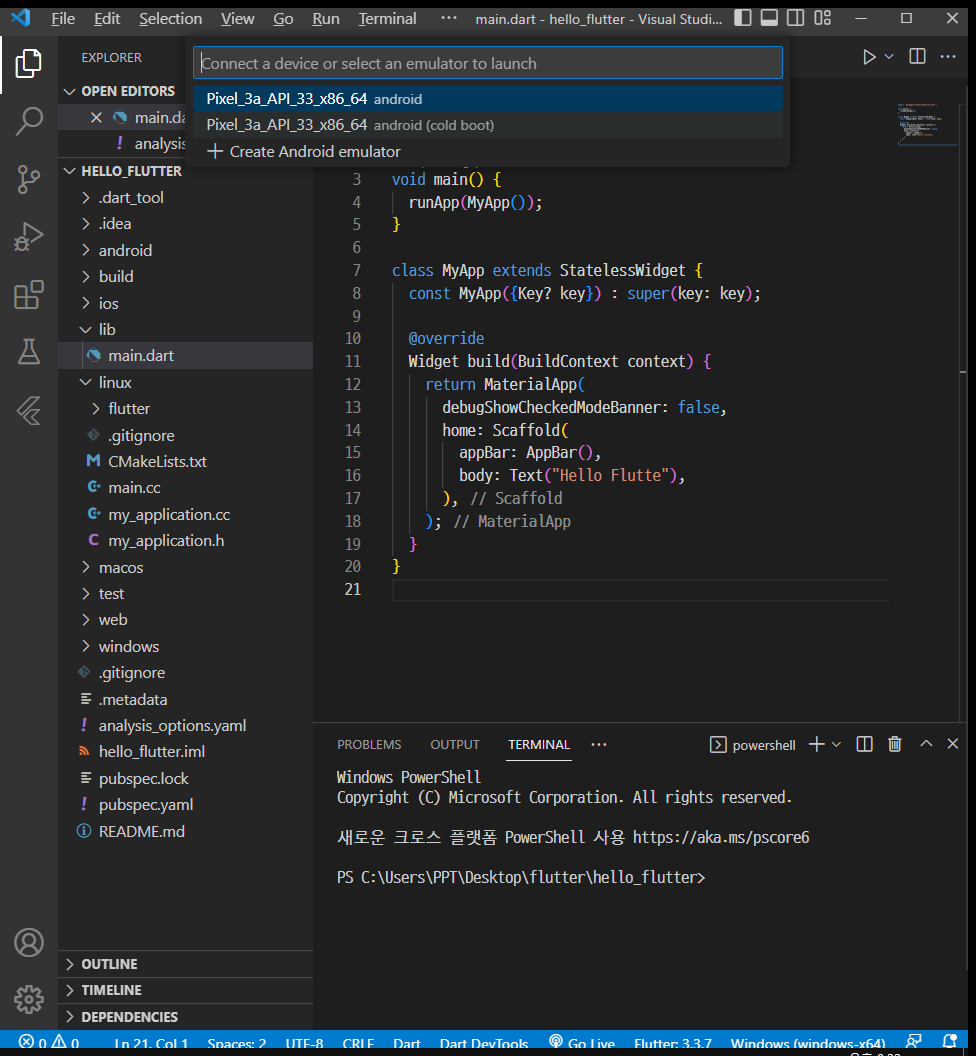Split the terminal panel
This screenshot has width=976, height=1056.
coord(864,744)
